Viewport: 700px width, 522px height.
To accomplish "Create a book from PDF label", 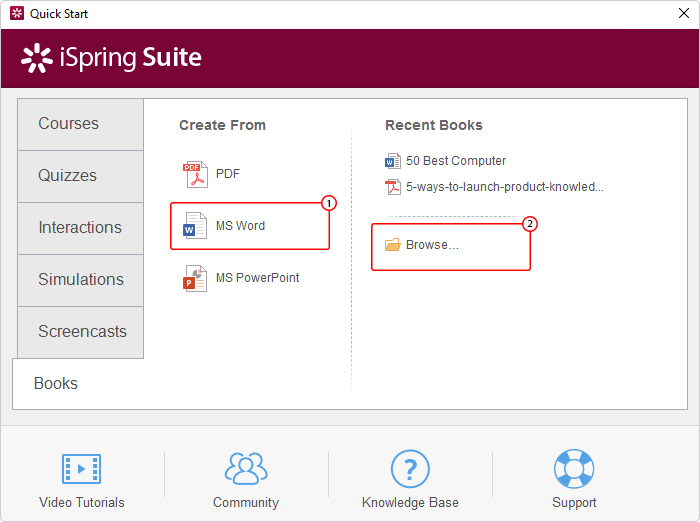I will click(228, 174).
